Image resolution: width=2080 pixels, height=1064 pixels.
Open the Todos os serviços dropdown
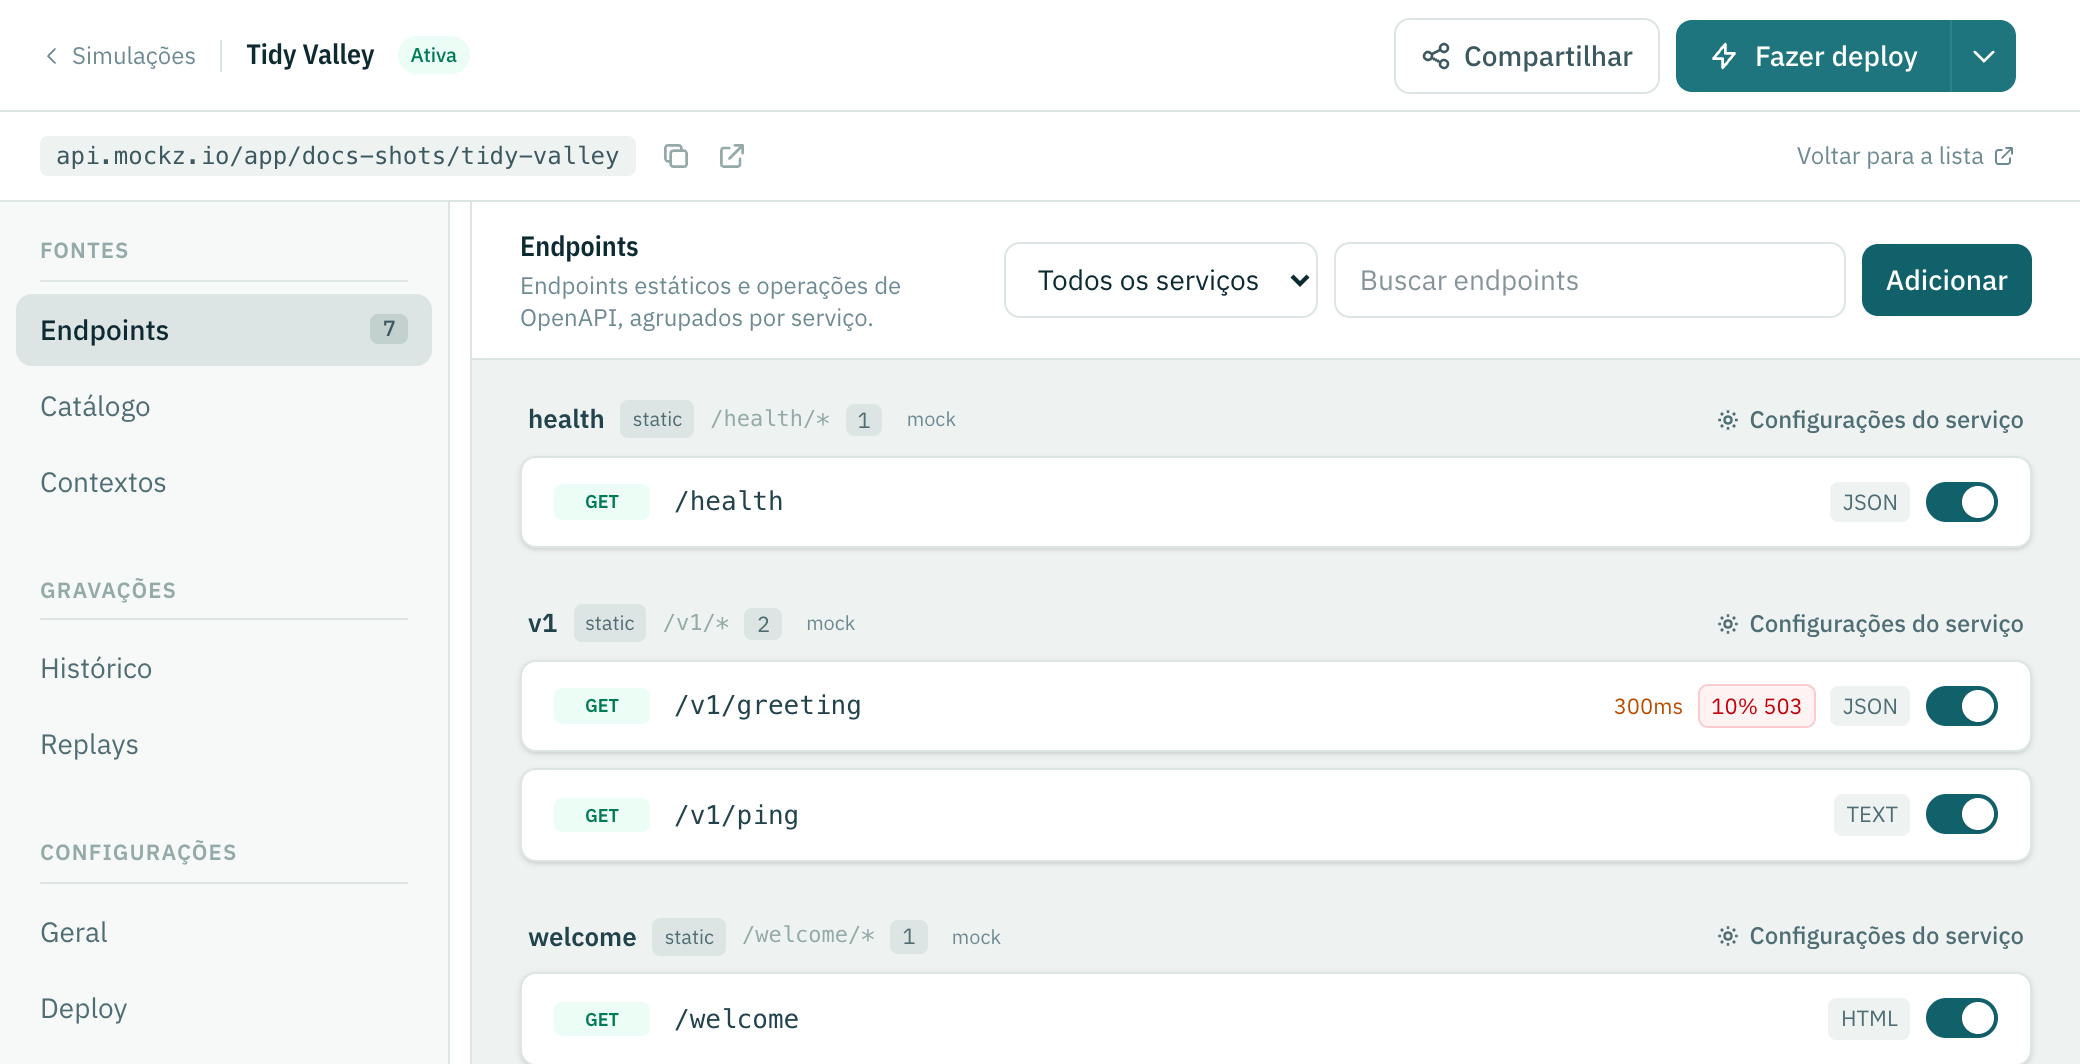(1160, 280)
